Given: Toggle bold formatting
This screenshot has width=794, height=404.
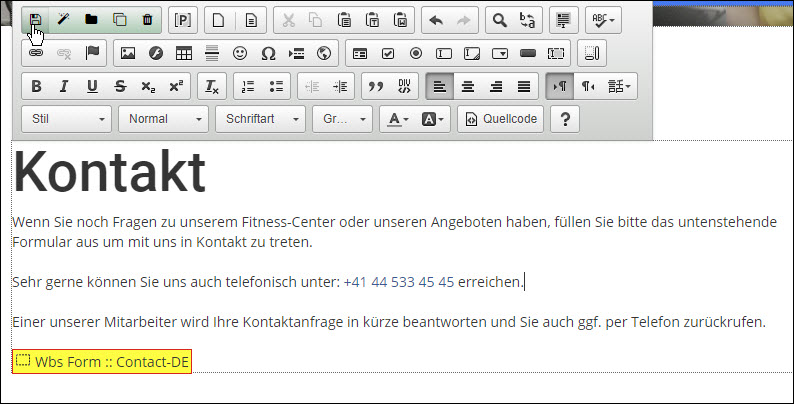Looking at the screenshot, I should click(x=36, y=86).
